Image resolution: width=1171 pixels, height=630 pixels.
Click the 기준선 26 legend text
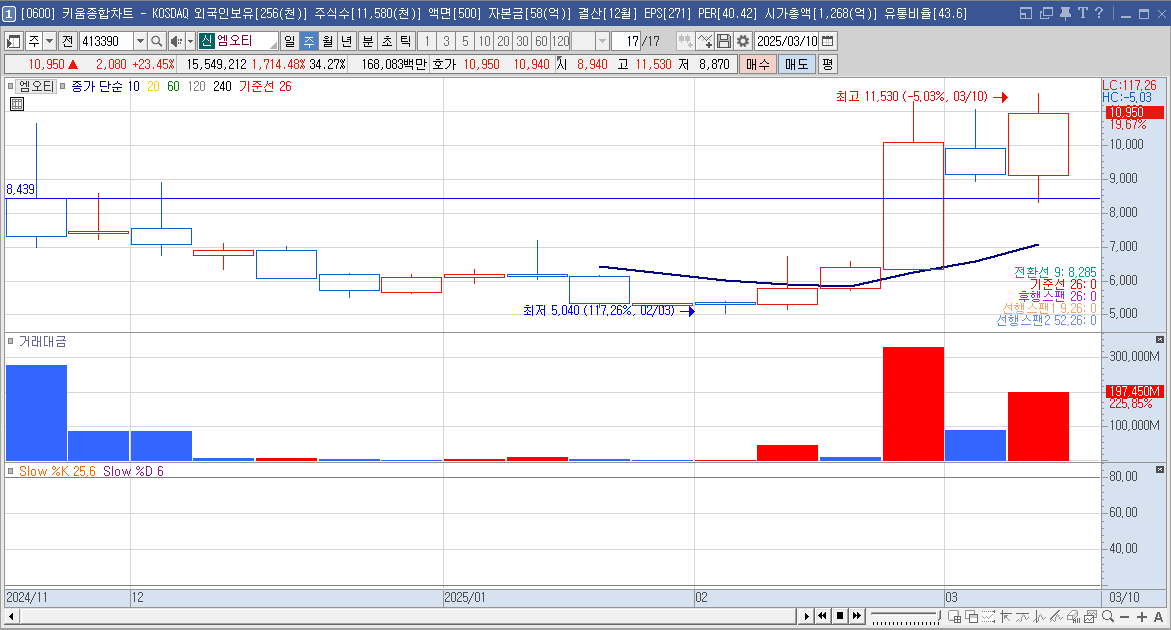[x=265, y=87]
